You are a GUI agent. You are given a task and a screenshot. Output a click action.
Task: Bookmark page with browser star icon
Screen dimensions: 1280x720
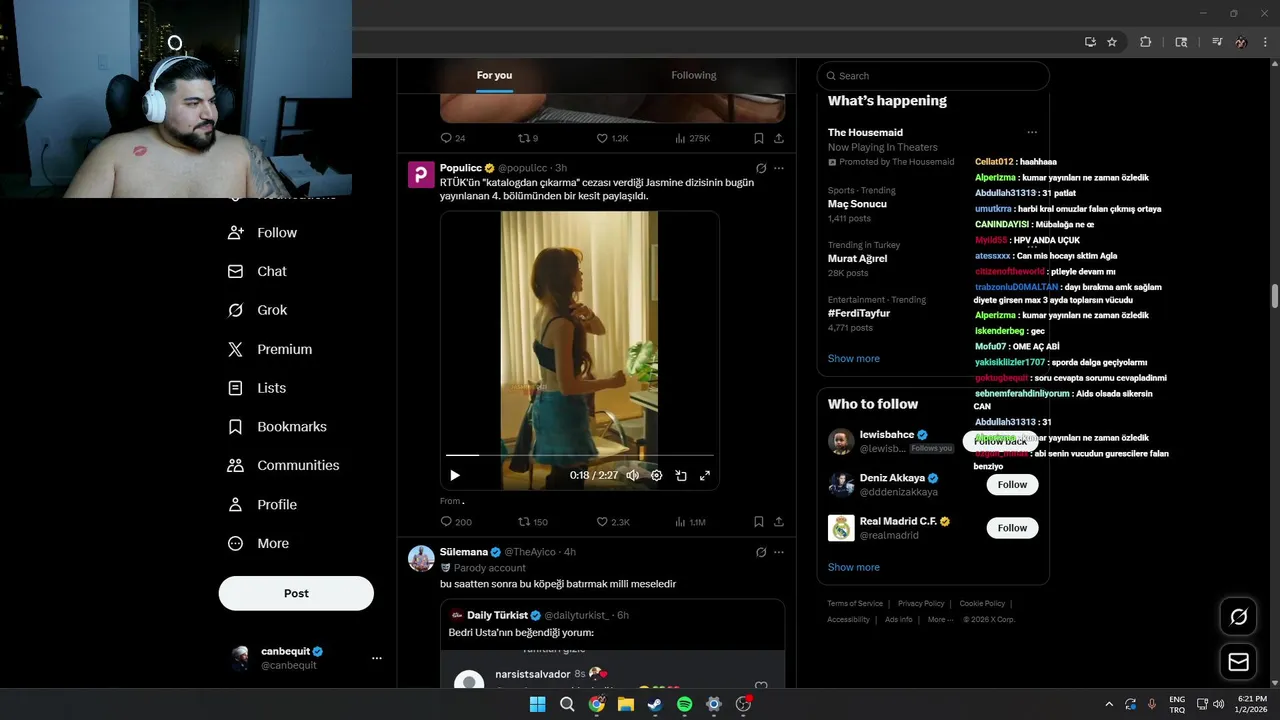tap(1112, 42)
